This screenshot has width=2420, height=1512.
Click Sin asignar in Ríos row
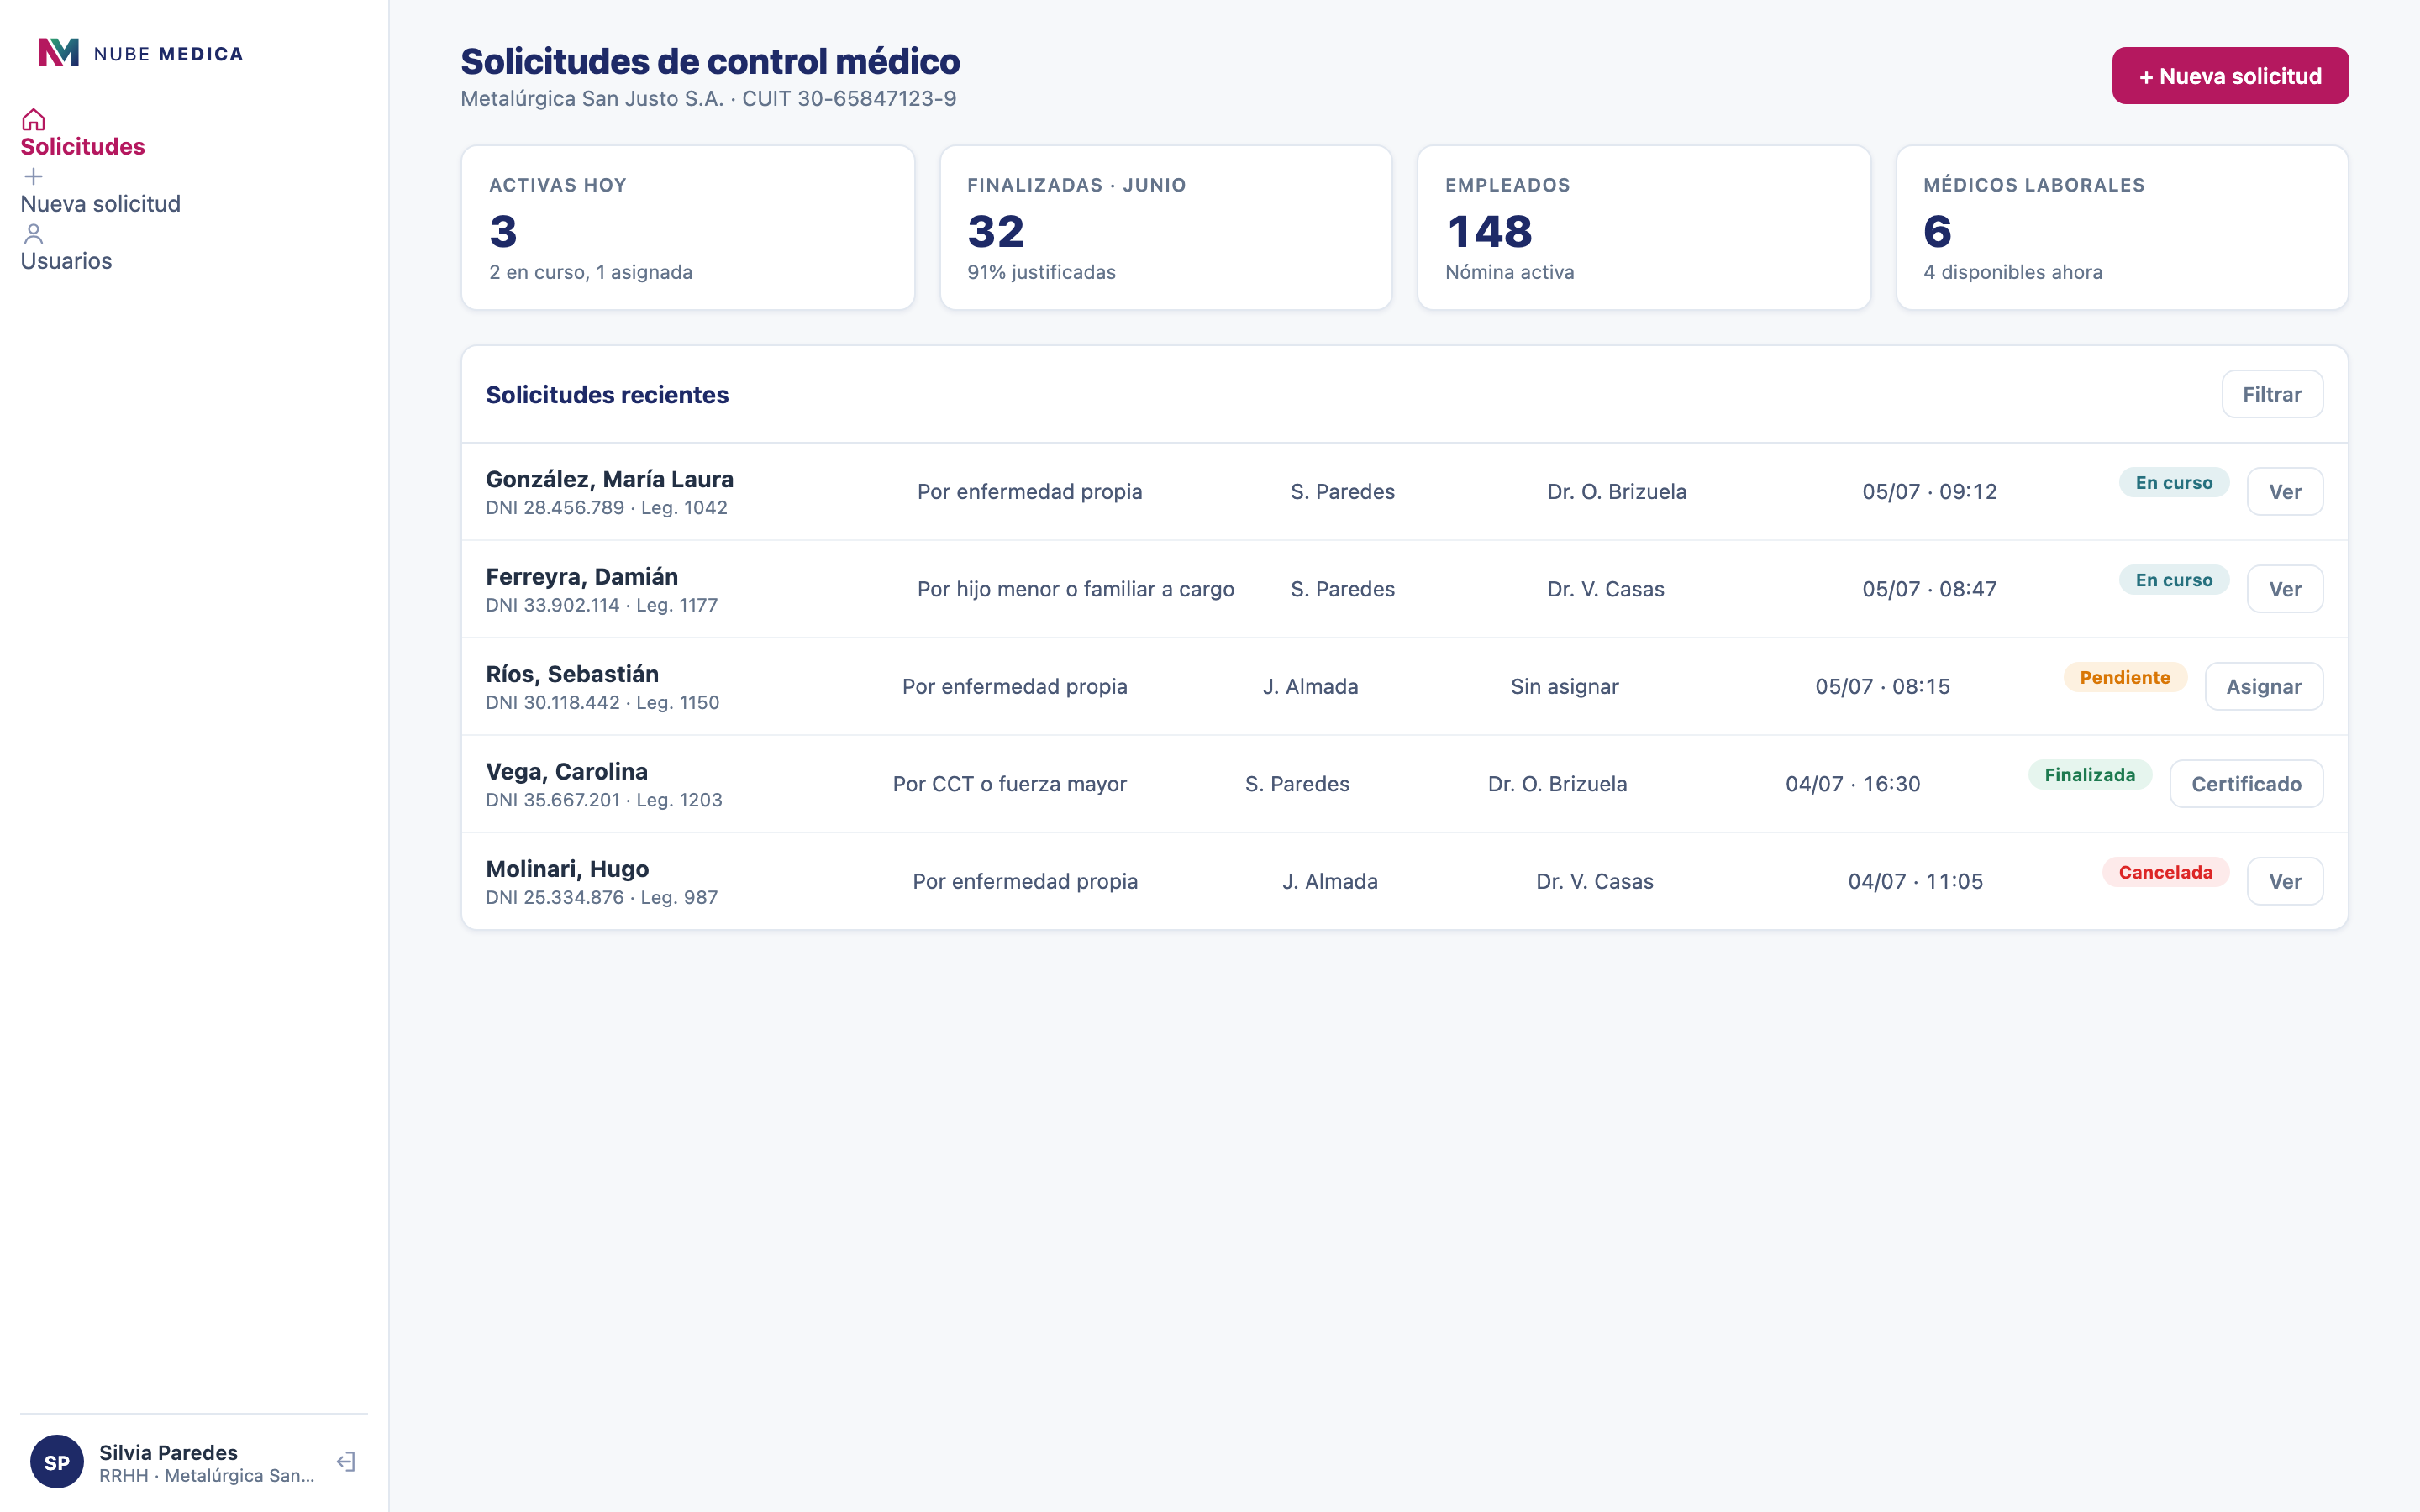click(1564, 686)
